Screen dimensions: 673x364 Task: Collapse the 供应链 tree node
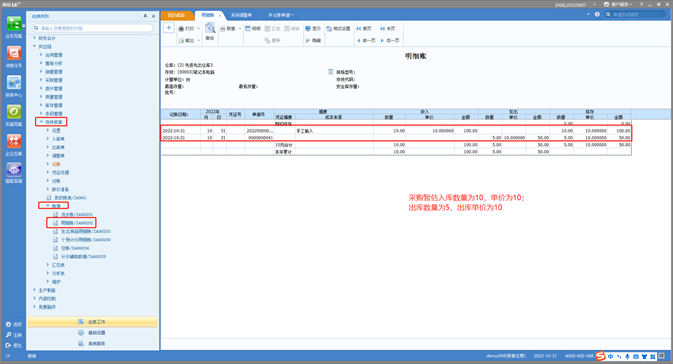(35, 46)
